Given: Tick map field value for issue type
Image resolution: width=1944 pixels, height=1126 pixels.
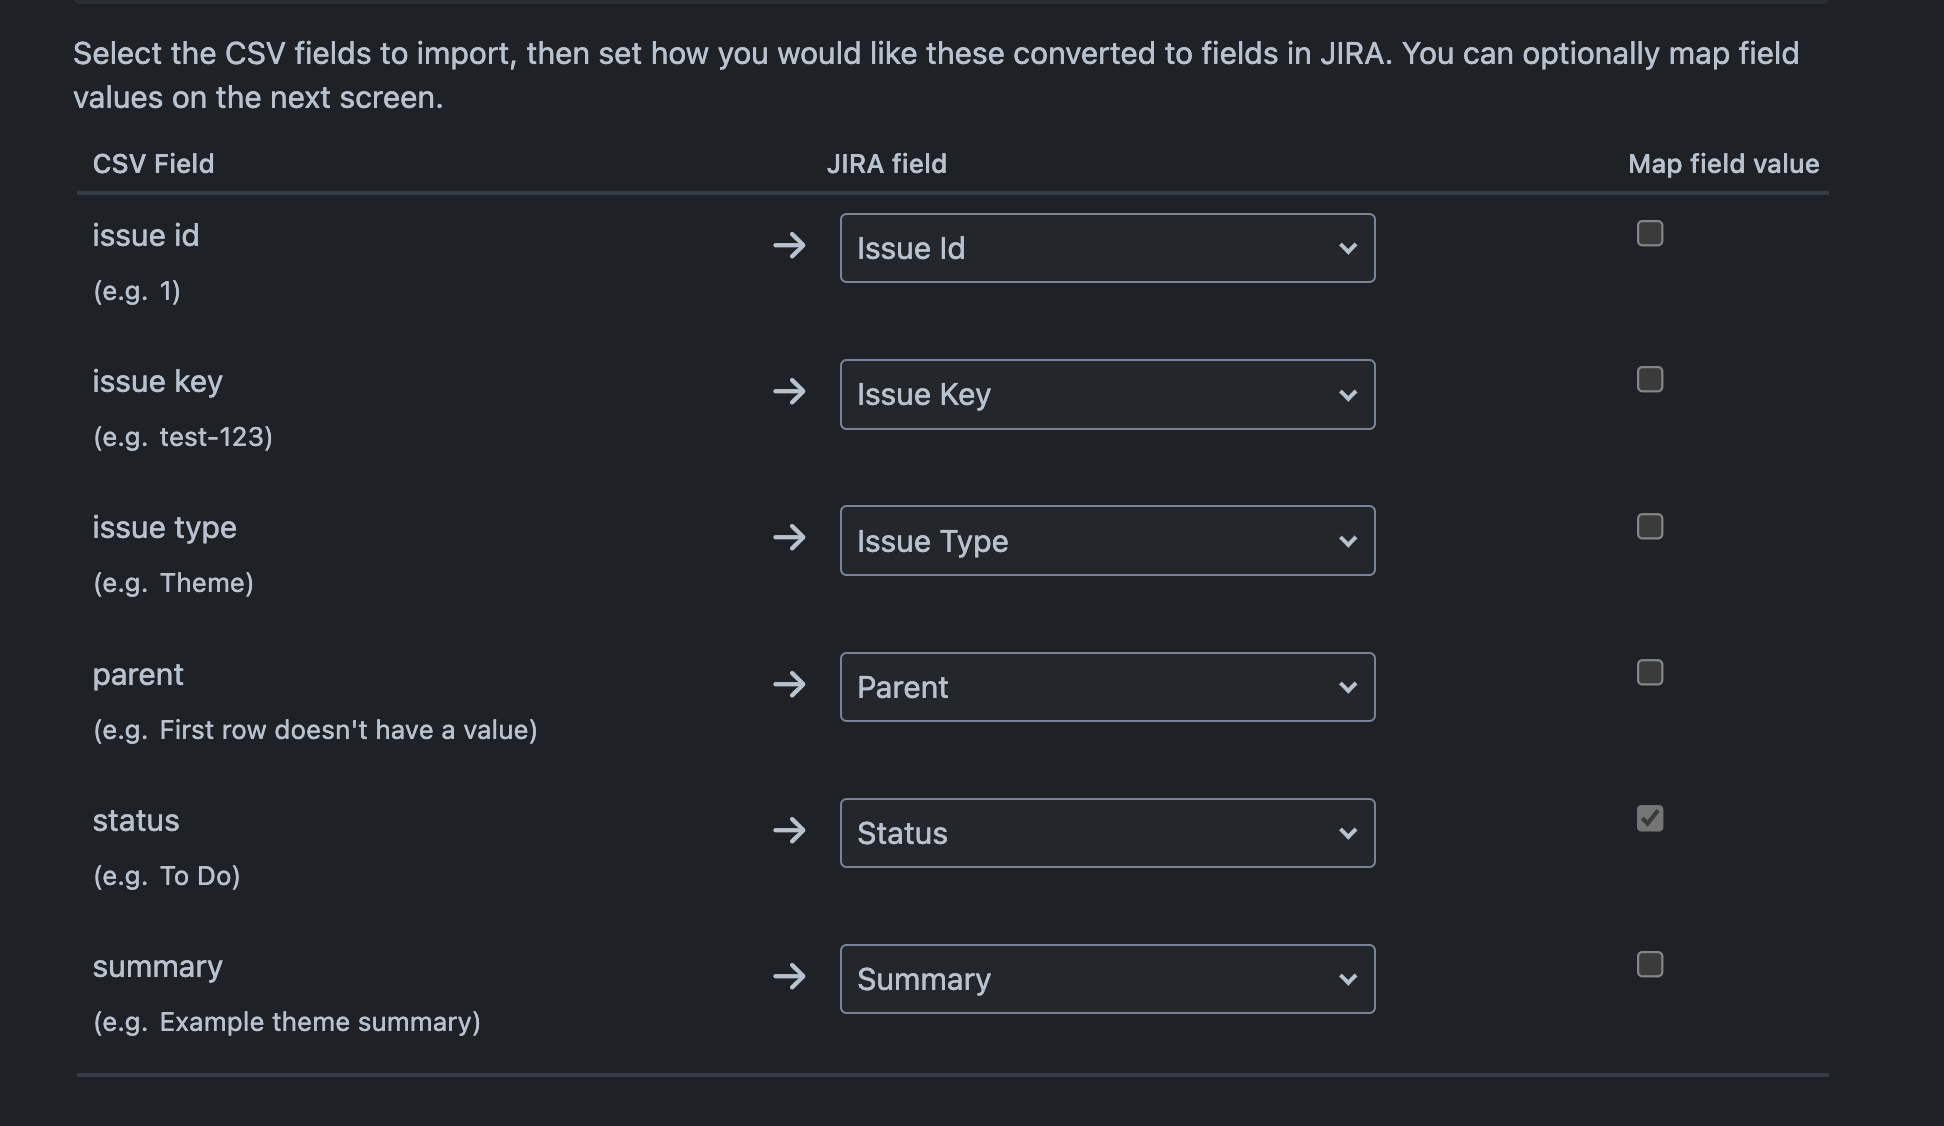Looking at the screenshot, I should (1649, 527).
